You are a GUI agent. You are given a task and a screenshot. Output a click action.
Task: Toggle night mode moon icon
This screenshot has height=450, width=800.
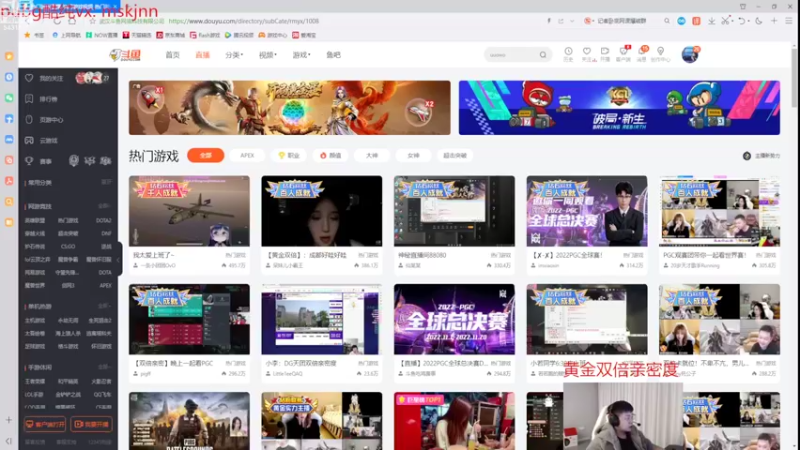pos(759,21)
